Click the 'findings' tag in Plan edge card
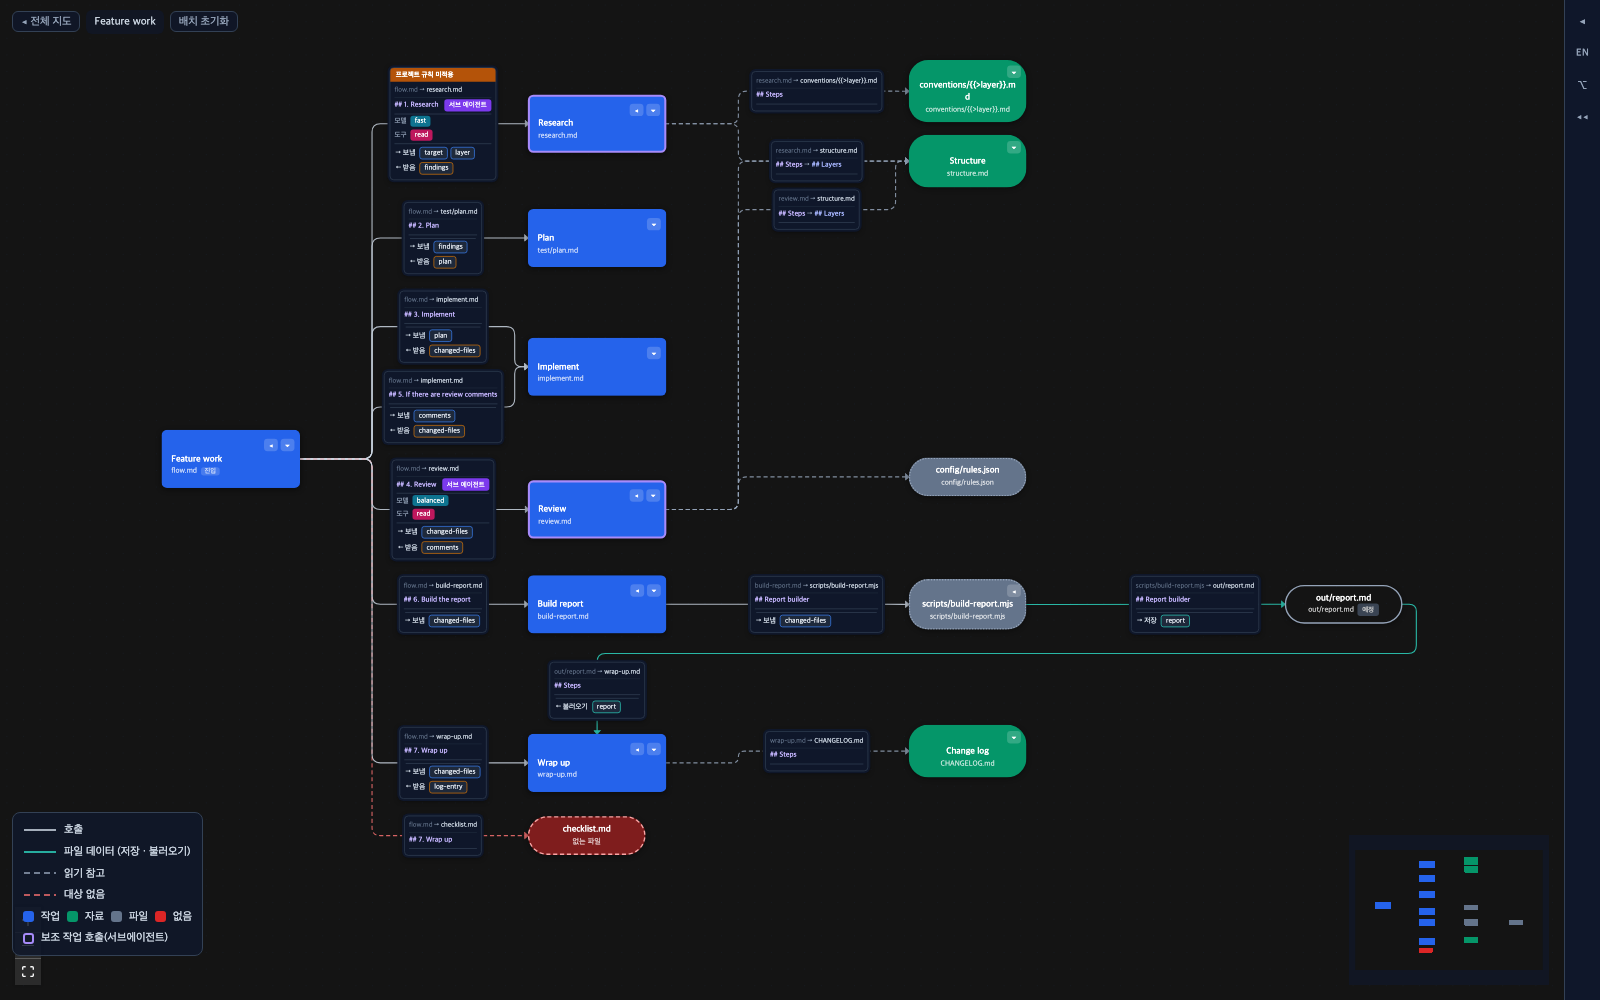 pyautogui.click(x=450, y=247)
